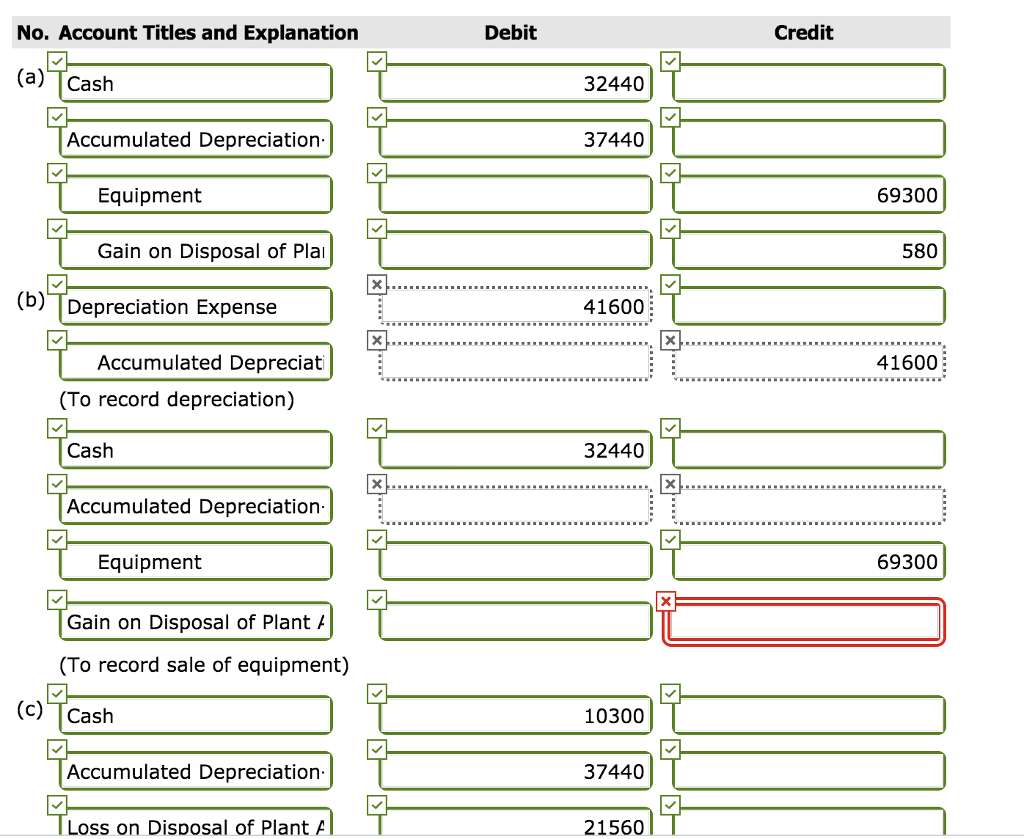The width and height of the screenshot is (1024, 839).
Task: Focus the debit field showing 21560
Action: point(515,824)
